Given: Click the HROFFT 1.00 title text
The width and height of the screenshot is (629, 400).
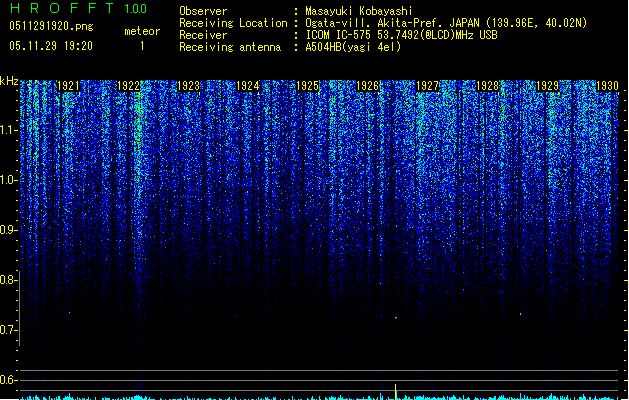Looking at the screenshot, I should (79, 8).
